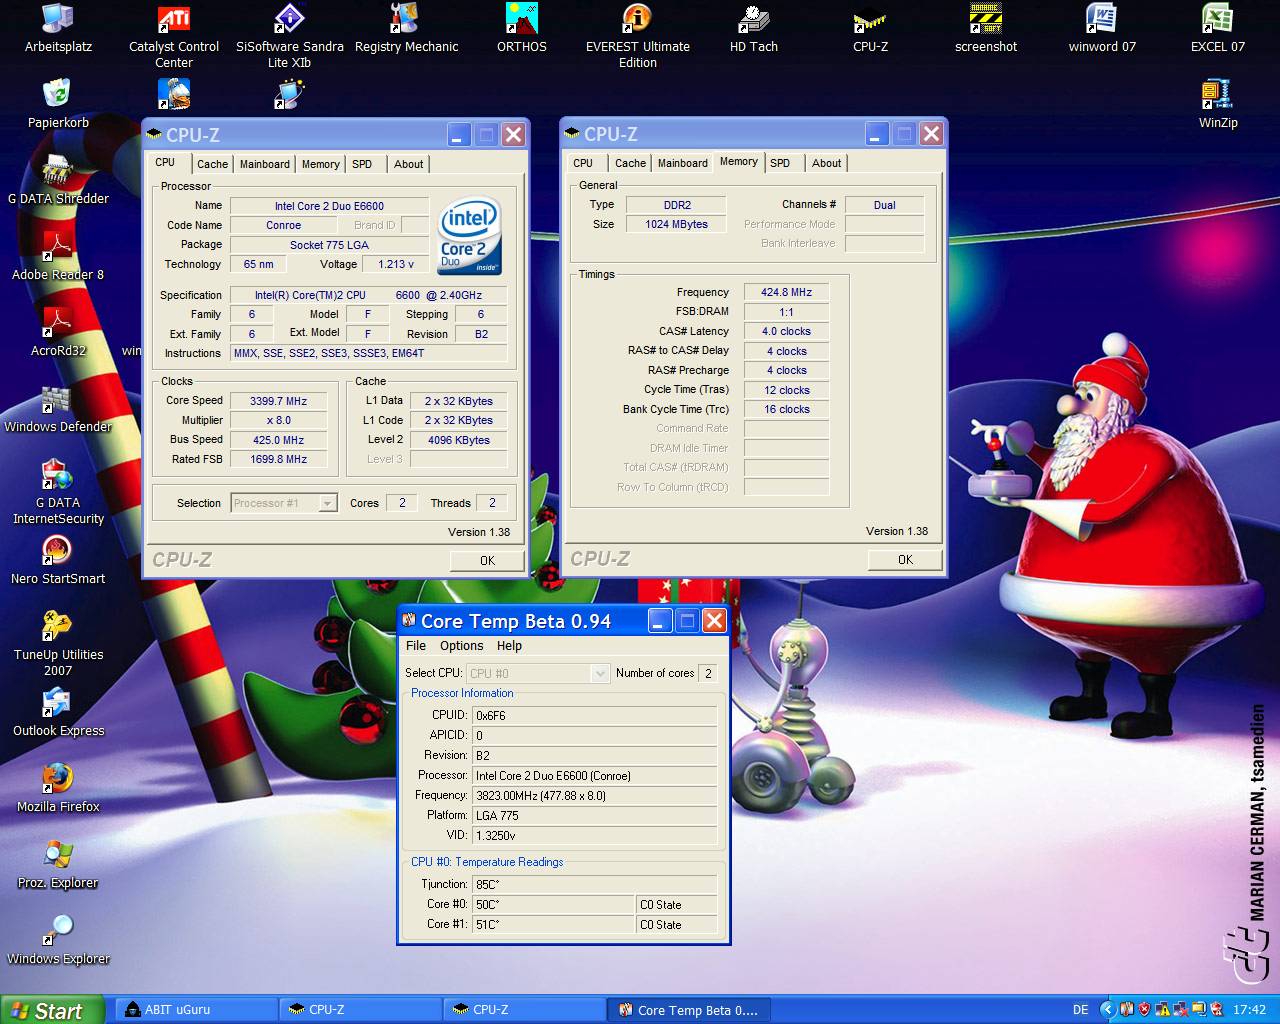The height and width of the screenshot is (1024, 1280).
Task: Launch winword 07 shortcut
Action: click(x=1102, y=28)
